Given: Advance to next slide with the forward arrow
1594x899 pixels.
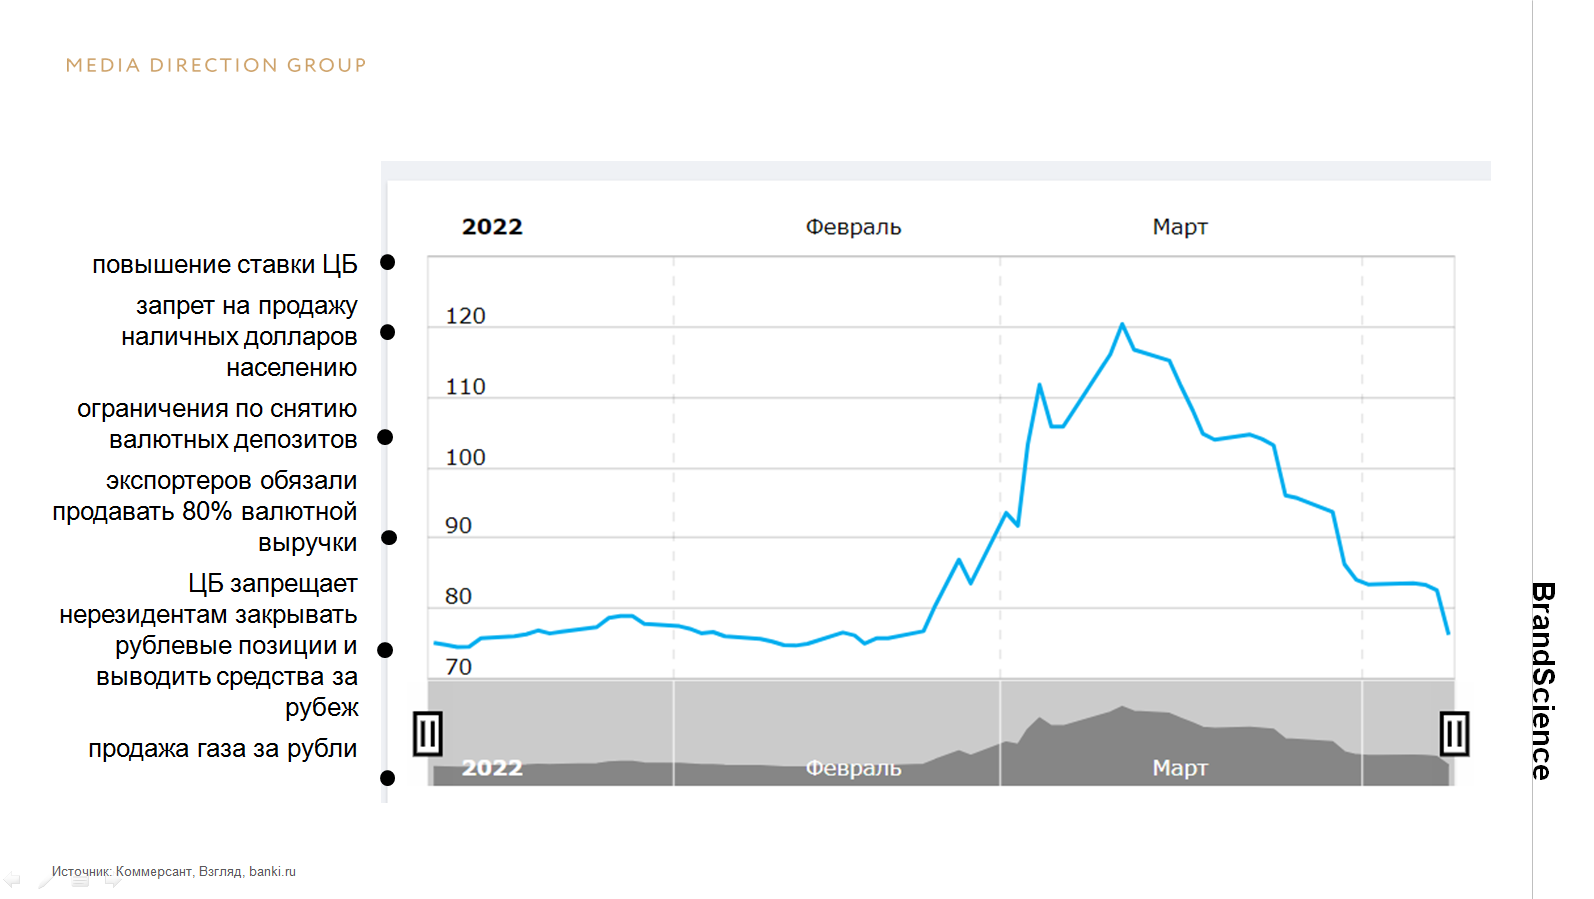Looking at the screenshot, I should (113, 880).
